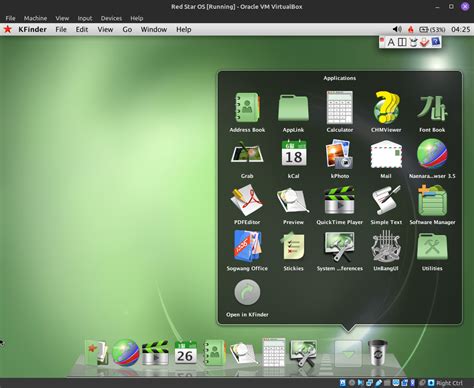Open VirtualBox File menu
Viewport: 474px width, 388px height.
click(x=10, y=18)
